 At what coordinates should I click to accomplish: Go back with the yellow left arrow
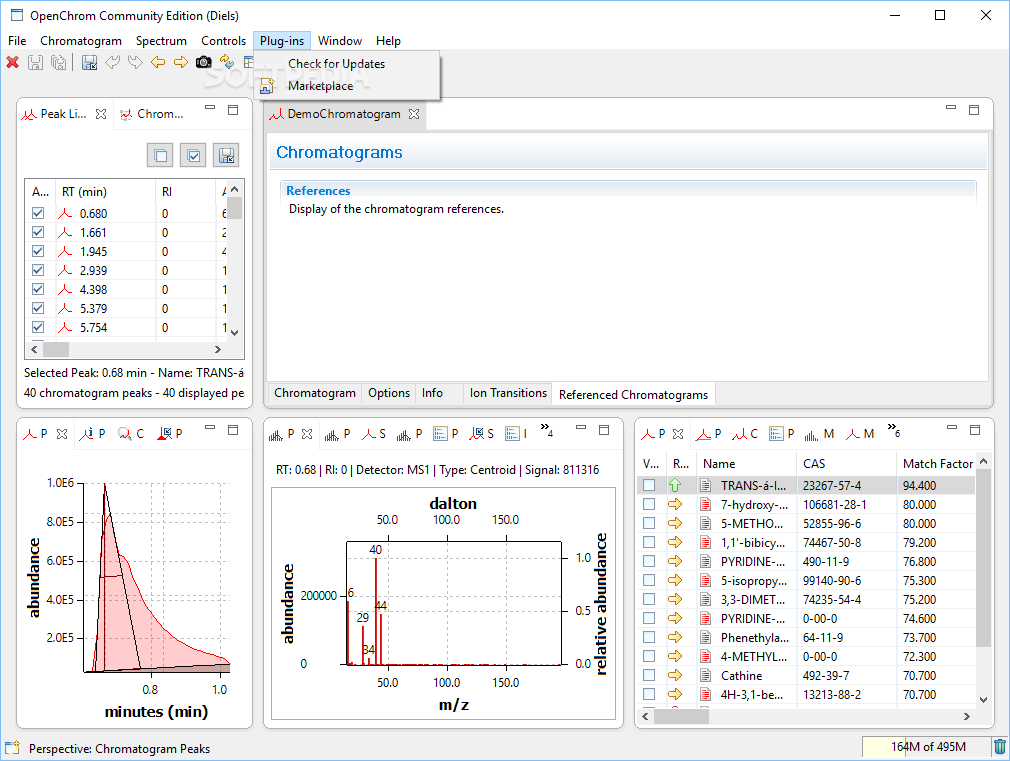click(x=158, y=63)
